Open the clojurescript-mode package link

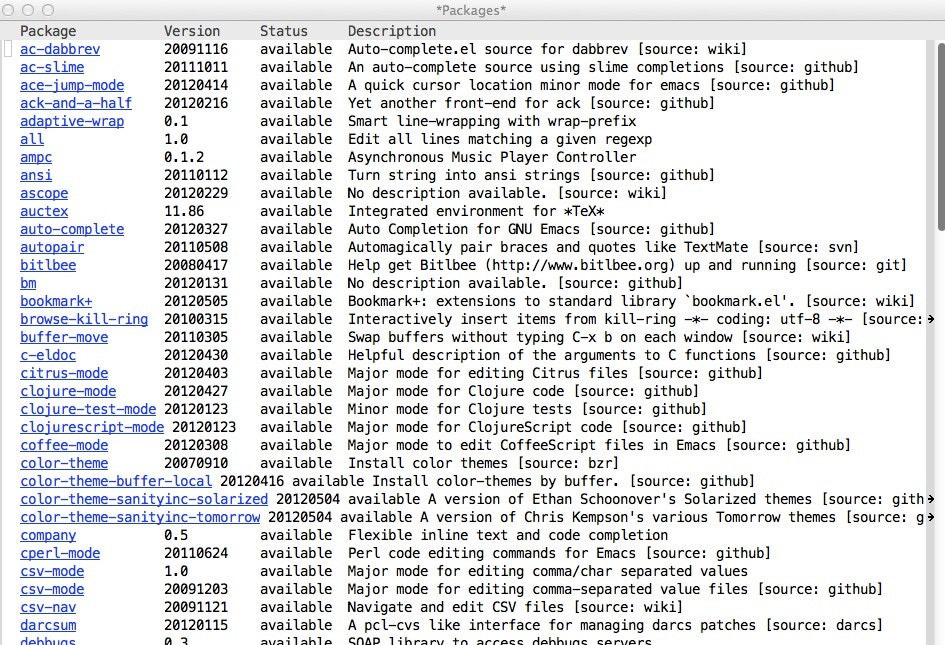click(x=92, y=427)
